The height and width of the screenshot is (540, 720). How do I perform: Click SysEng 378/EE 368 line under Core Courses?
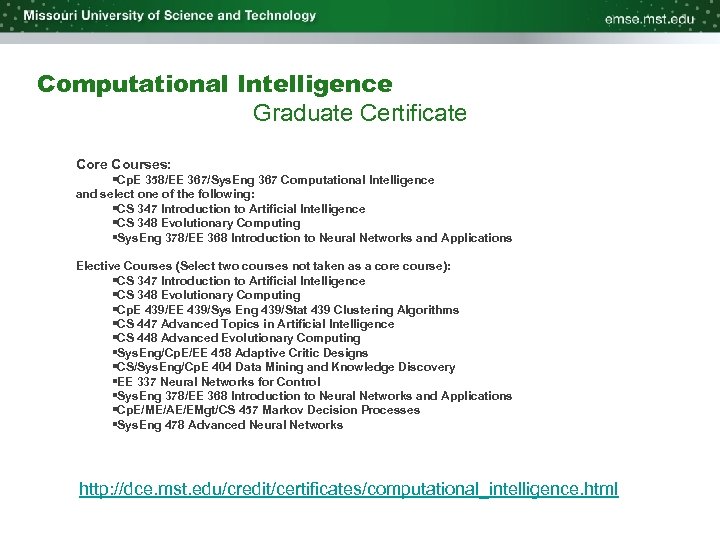pyautogui.click(x=312, y=238)
